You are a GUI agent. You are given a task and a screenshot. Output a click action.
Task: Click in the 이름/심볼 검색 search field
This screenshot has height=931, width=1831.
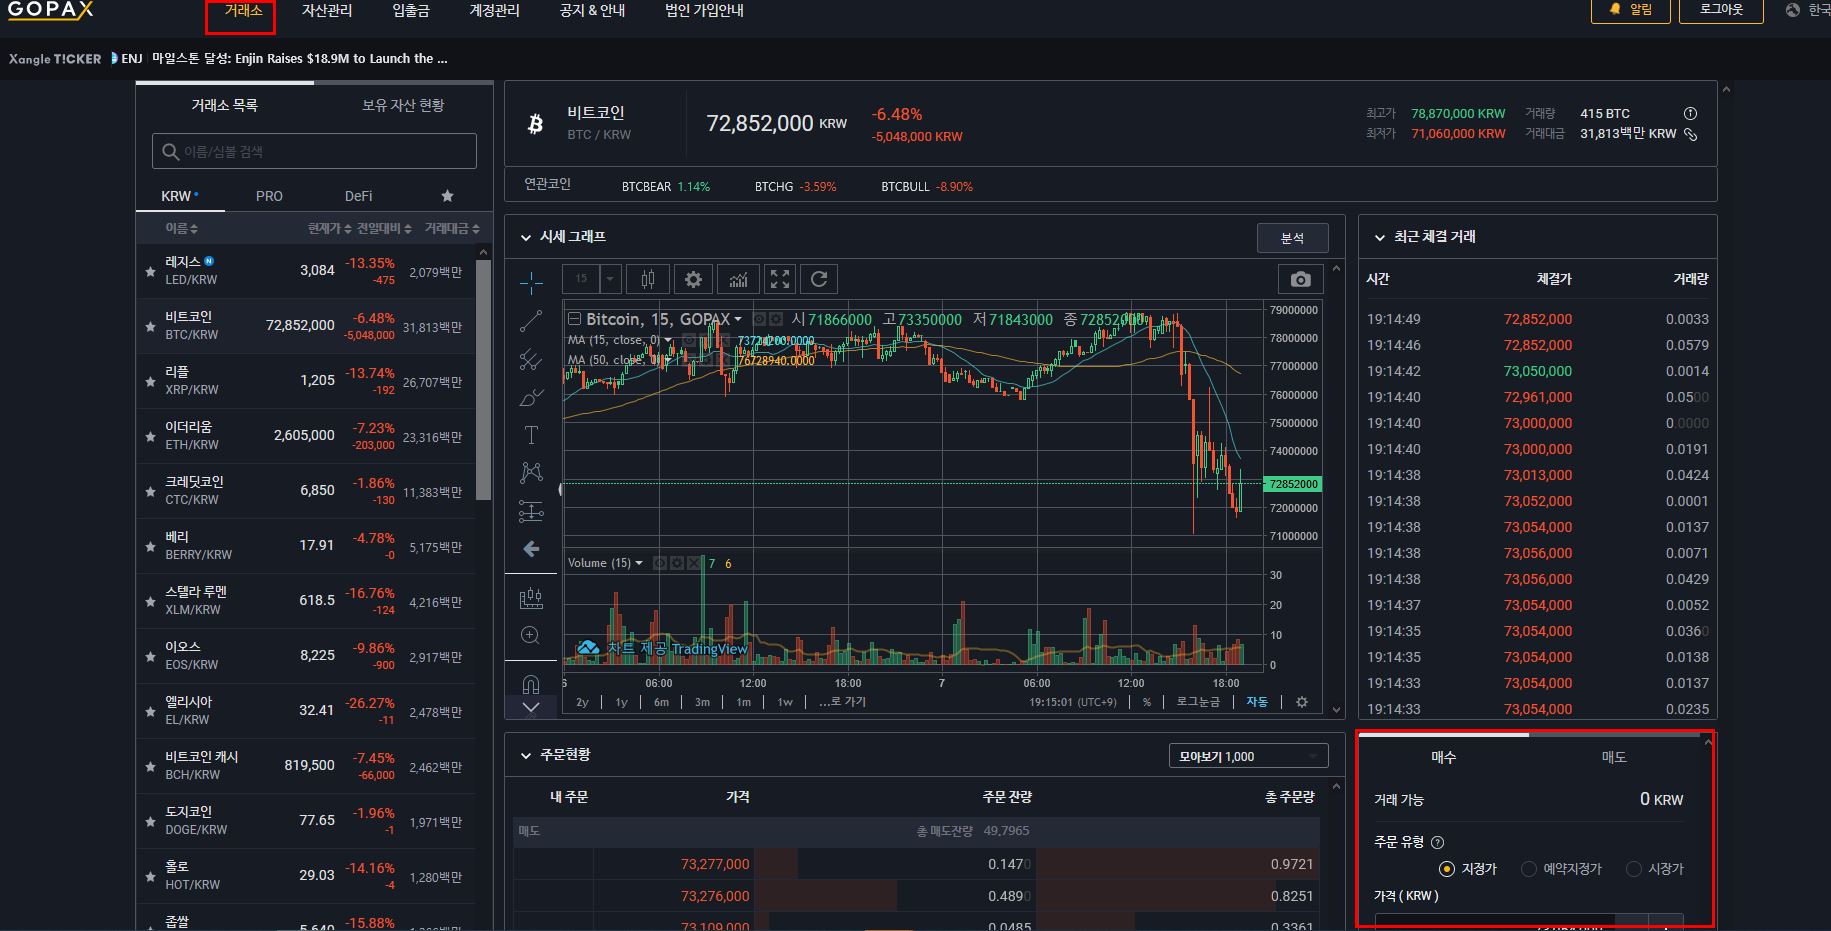[314, 151]
